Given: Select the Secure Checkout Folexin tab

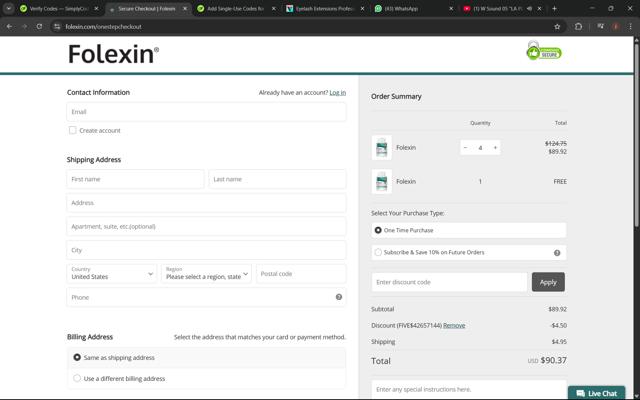Looking at the screenshot, I should point(147,8).
